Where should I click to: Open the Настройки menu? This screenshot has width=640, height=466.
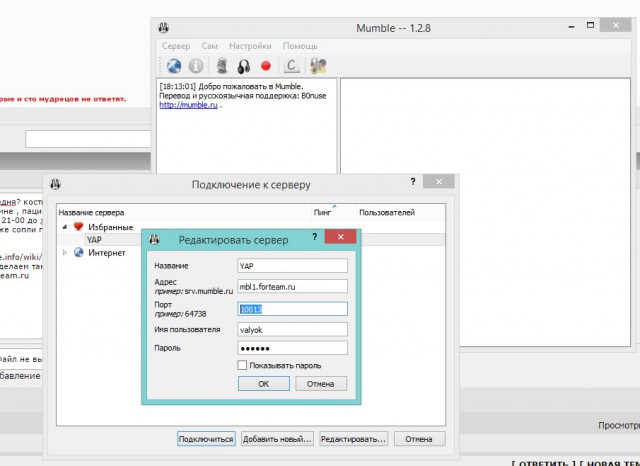tap(250, 46)
